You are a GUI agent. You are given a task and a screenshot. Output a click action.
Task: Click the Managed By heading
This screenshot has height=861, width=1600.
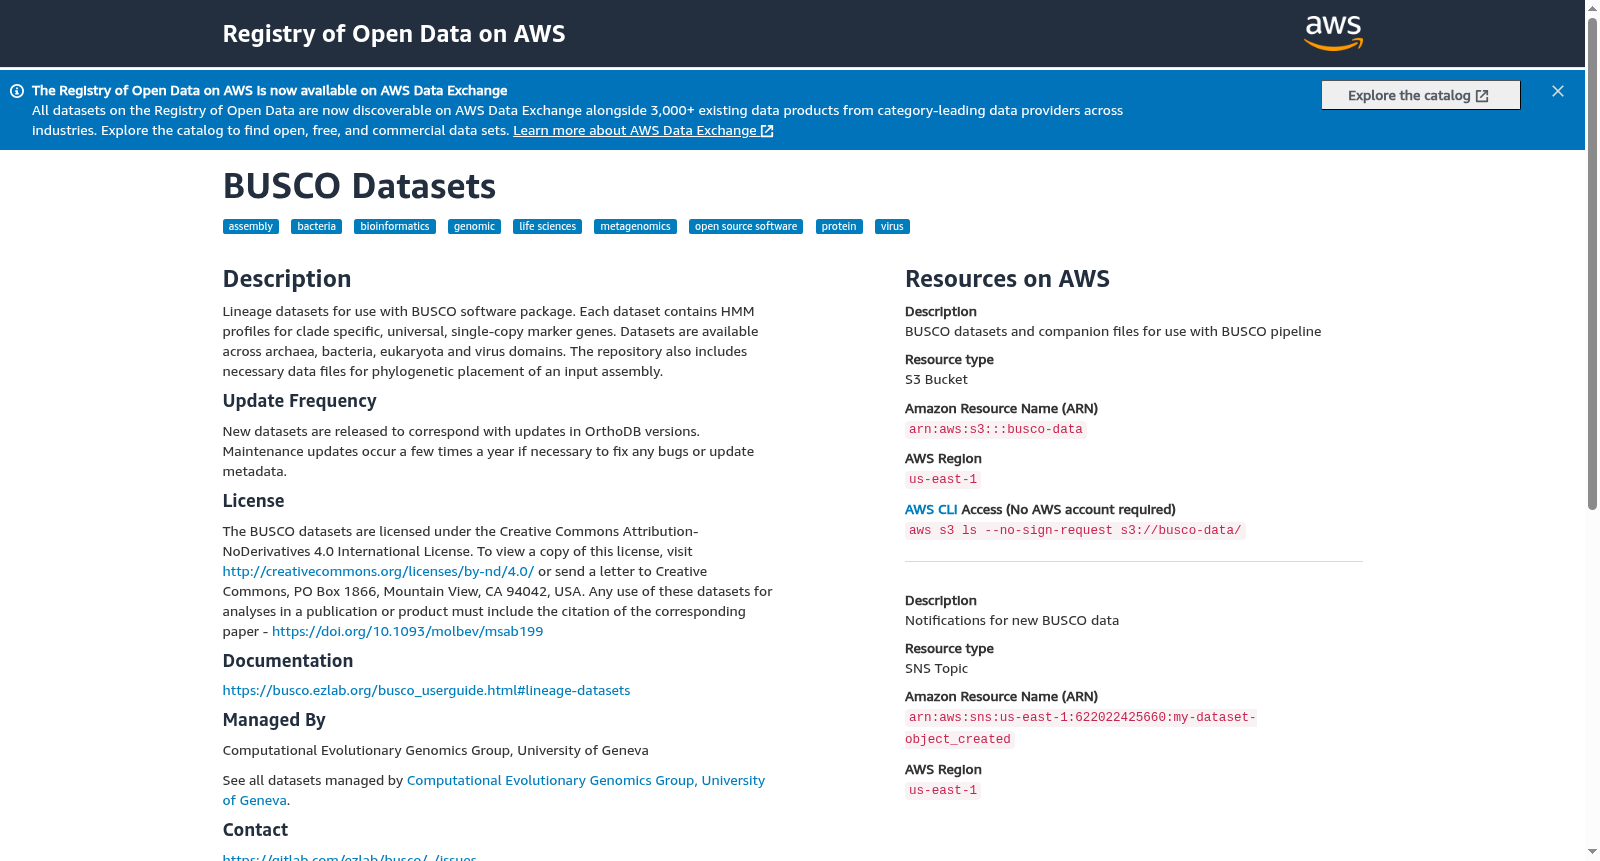[274, 720]
